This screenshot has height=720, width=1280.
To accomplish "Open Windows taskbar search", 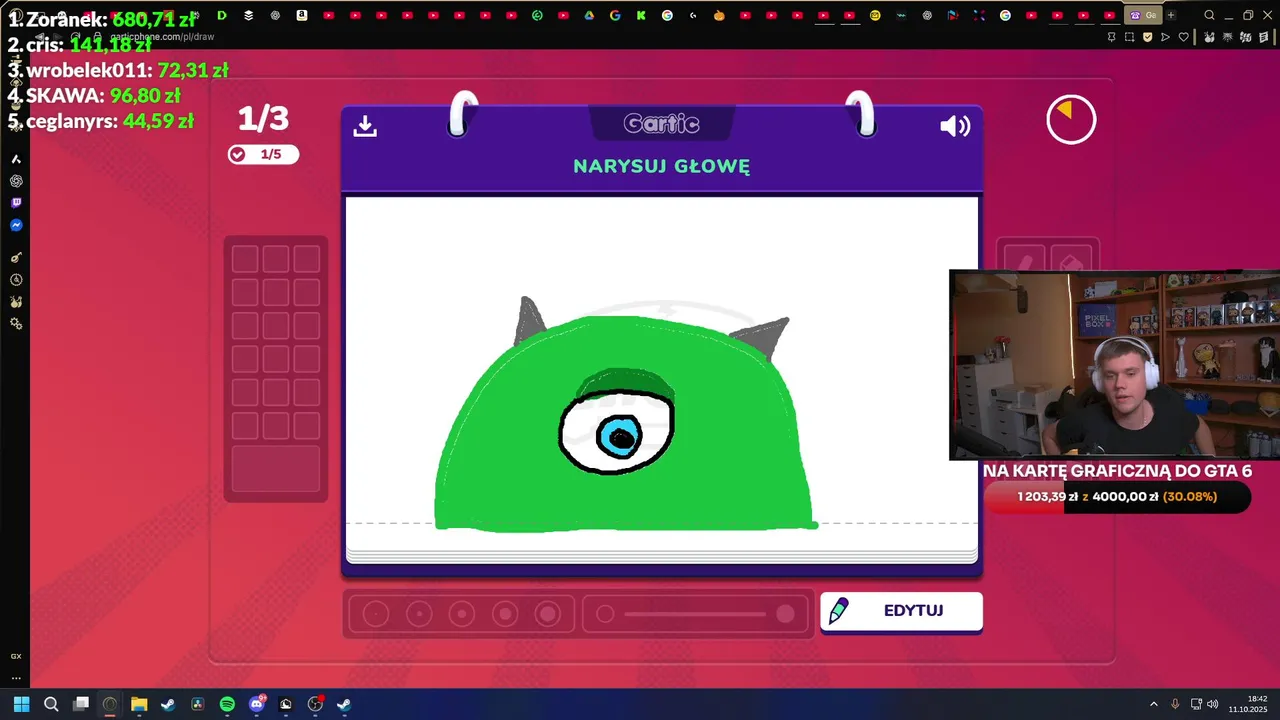I will (x=51, y=704).
